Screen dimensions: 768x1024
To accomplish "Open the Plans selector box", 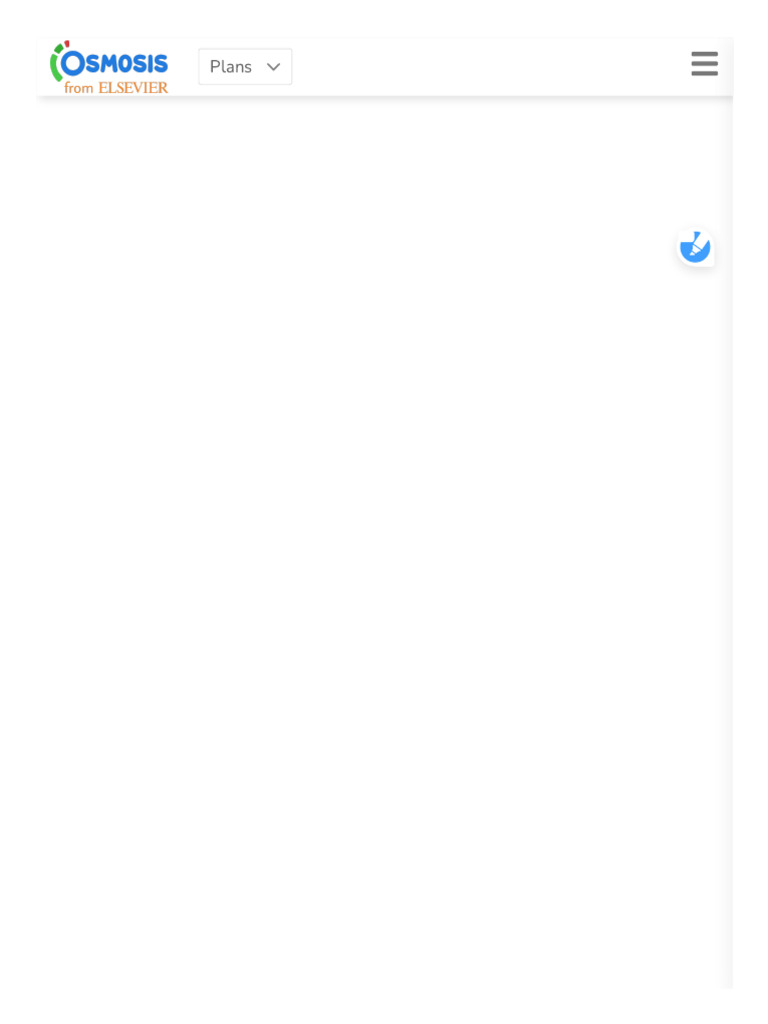I will pyautogui.click(x=245, y=67).
